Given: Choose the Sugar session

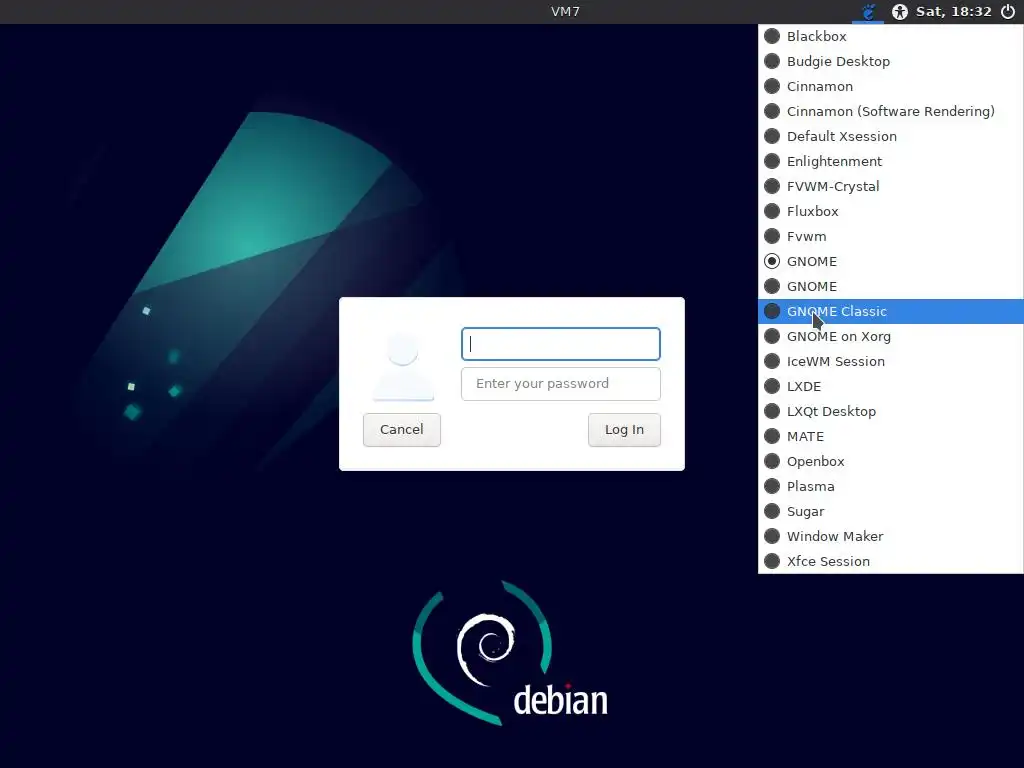Looking at the screenshot, I should 891,511.
